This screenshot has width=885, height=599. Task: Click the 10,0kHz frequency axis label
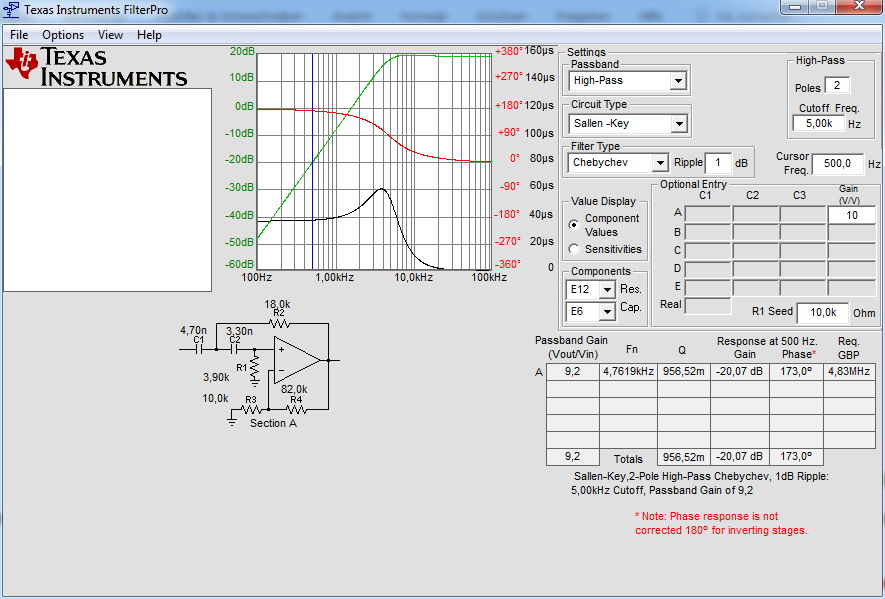413,278
